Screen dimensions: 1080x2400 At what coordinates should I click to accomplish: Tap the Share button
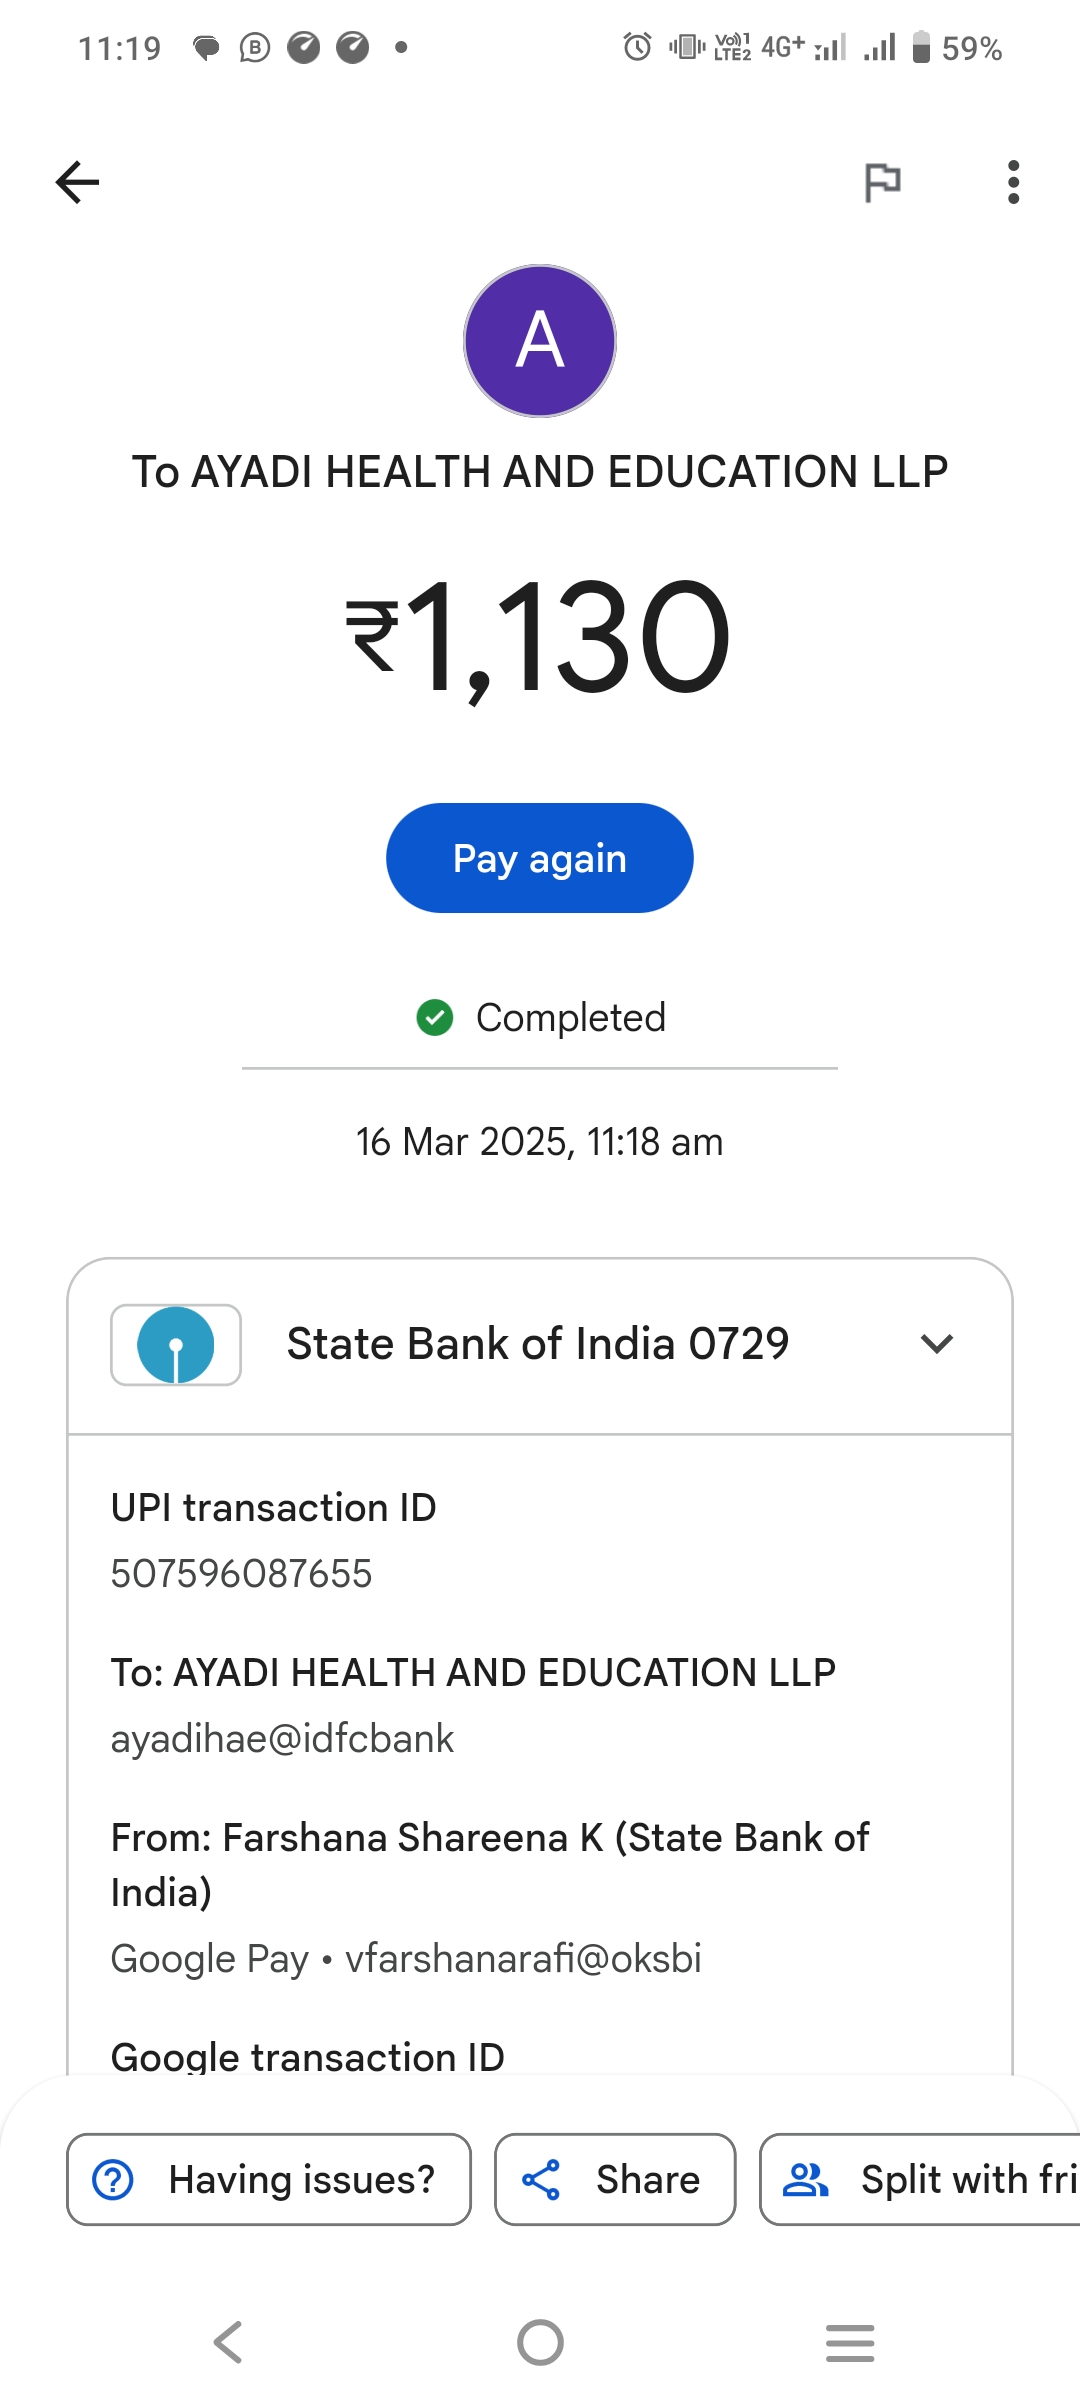(x=615, y=2180)
